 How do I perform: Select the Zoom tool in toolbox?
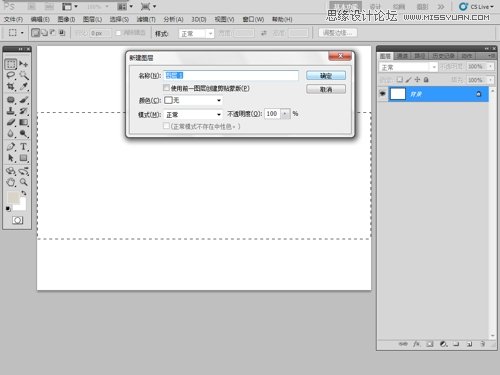(x=23, y=182)
